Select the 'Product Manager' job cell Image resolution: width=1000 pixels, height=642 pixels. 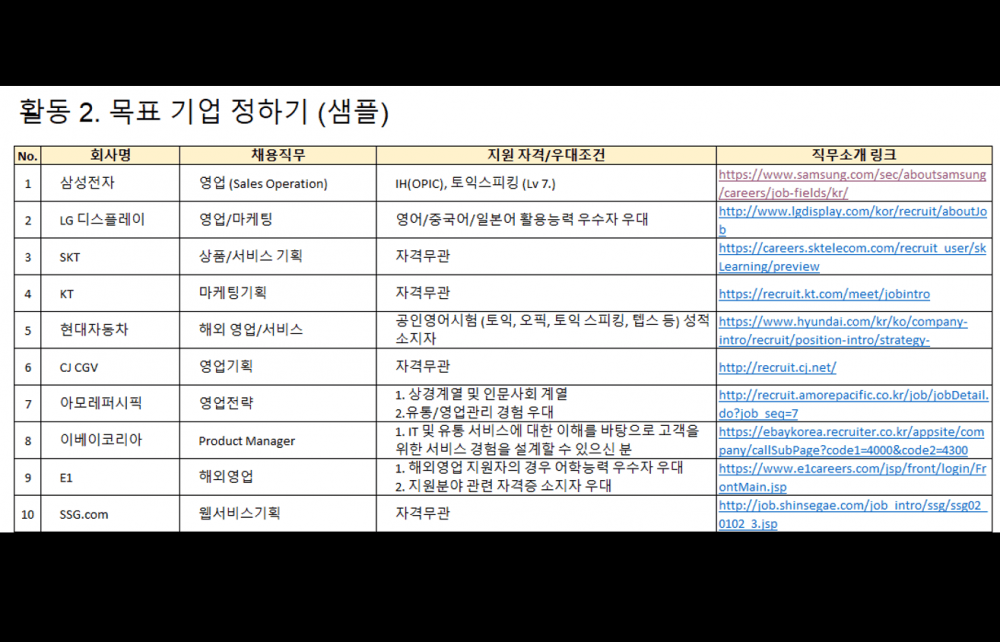[x=278, y=440]
